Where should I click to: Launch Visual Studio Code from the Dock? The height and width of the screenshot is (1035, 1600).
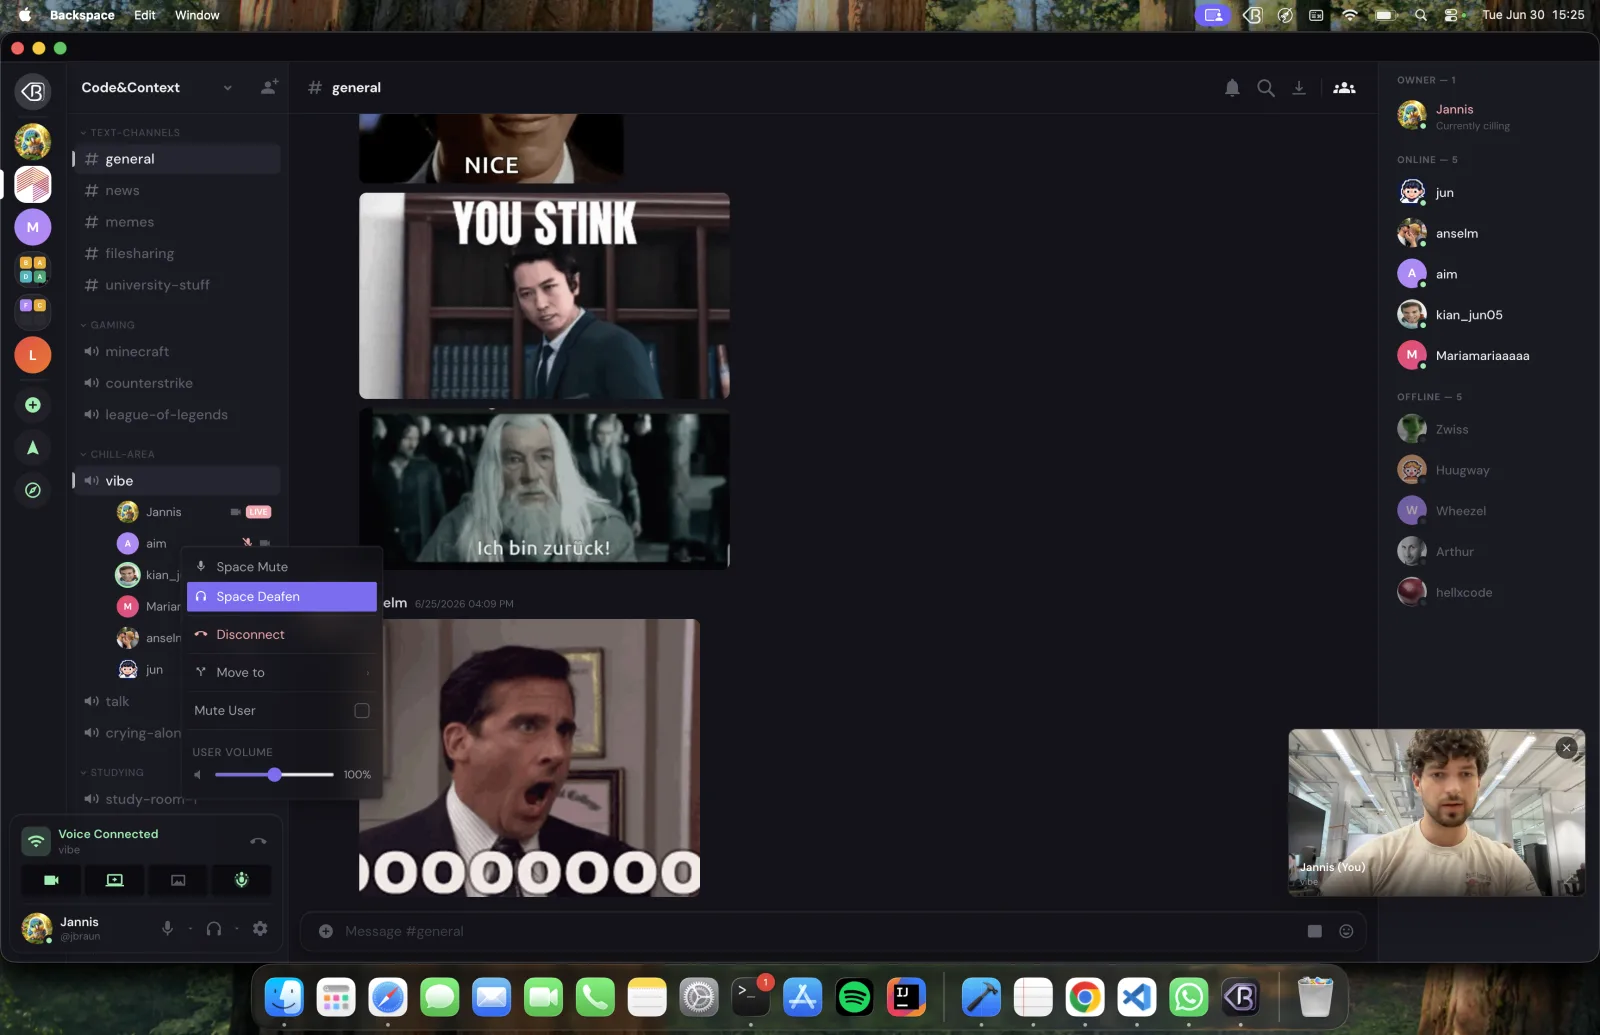point(1137,997)
